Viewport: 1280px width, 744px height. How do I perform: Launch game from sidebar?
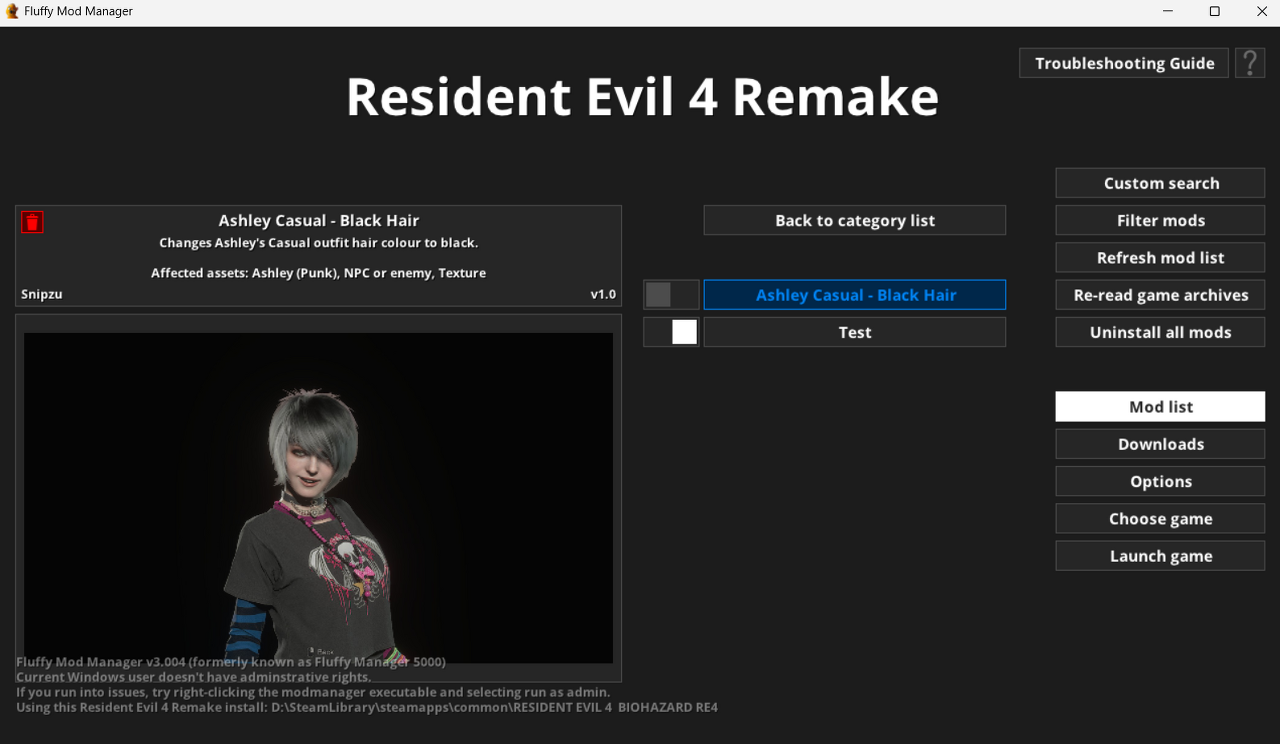(x=1160, y=556)
